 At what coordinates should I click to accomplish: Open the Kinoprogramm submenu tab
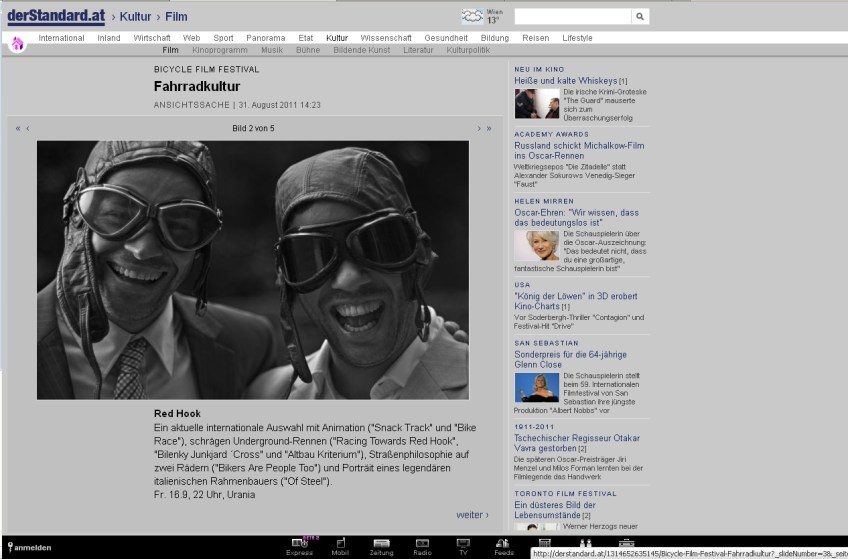pos(219,49)
